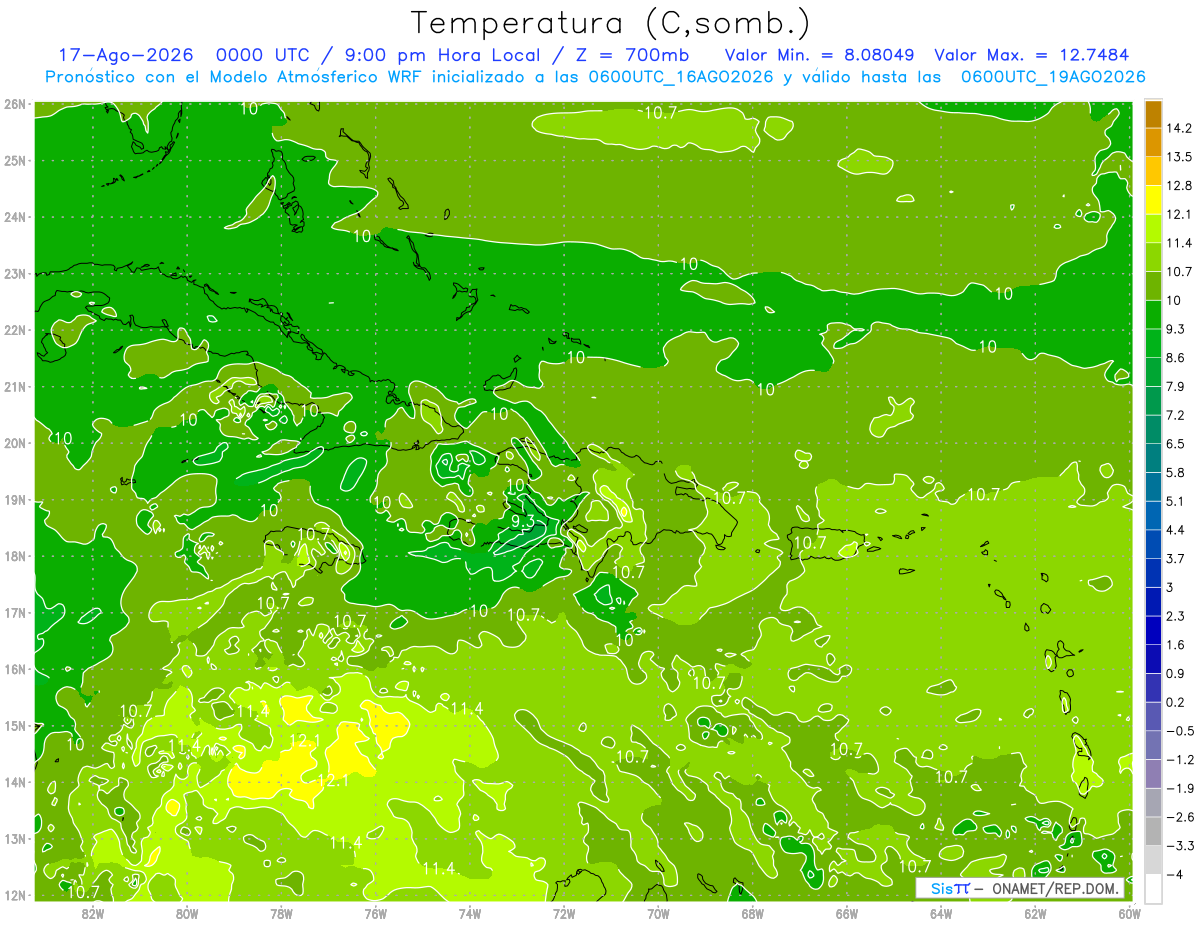1200x927 pixels.
Task: Click the '78W' longitude axis label
Action: 281,913
